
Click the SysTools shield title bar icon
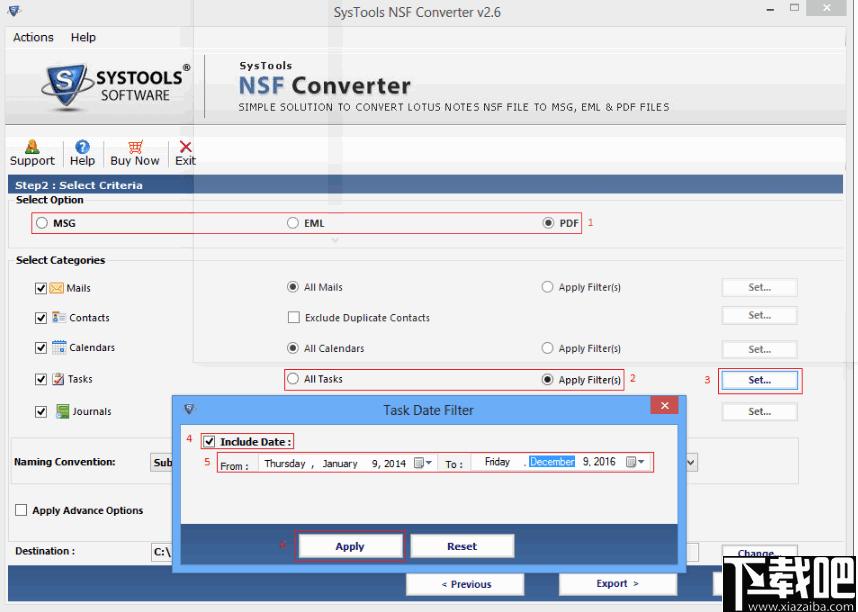point(14,11)
